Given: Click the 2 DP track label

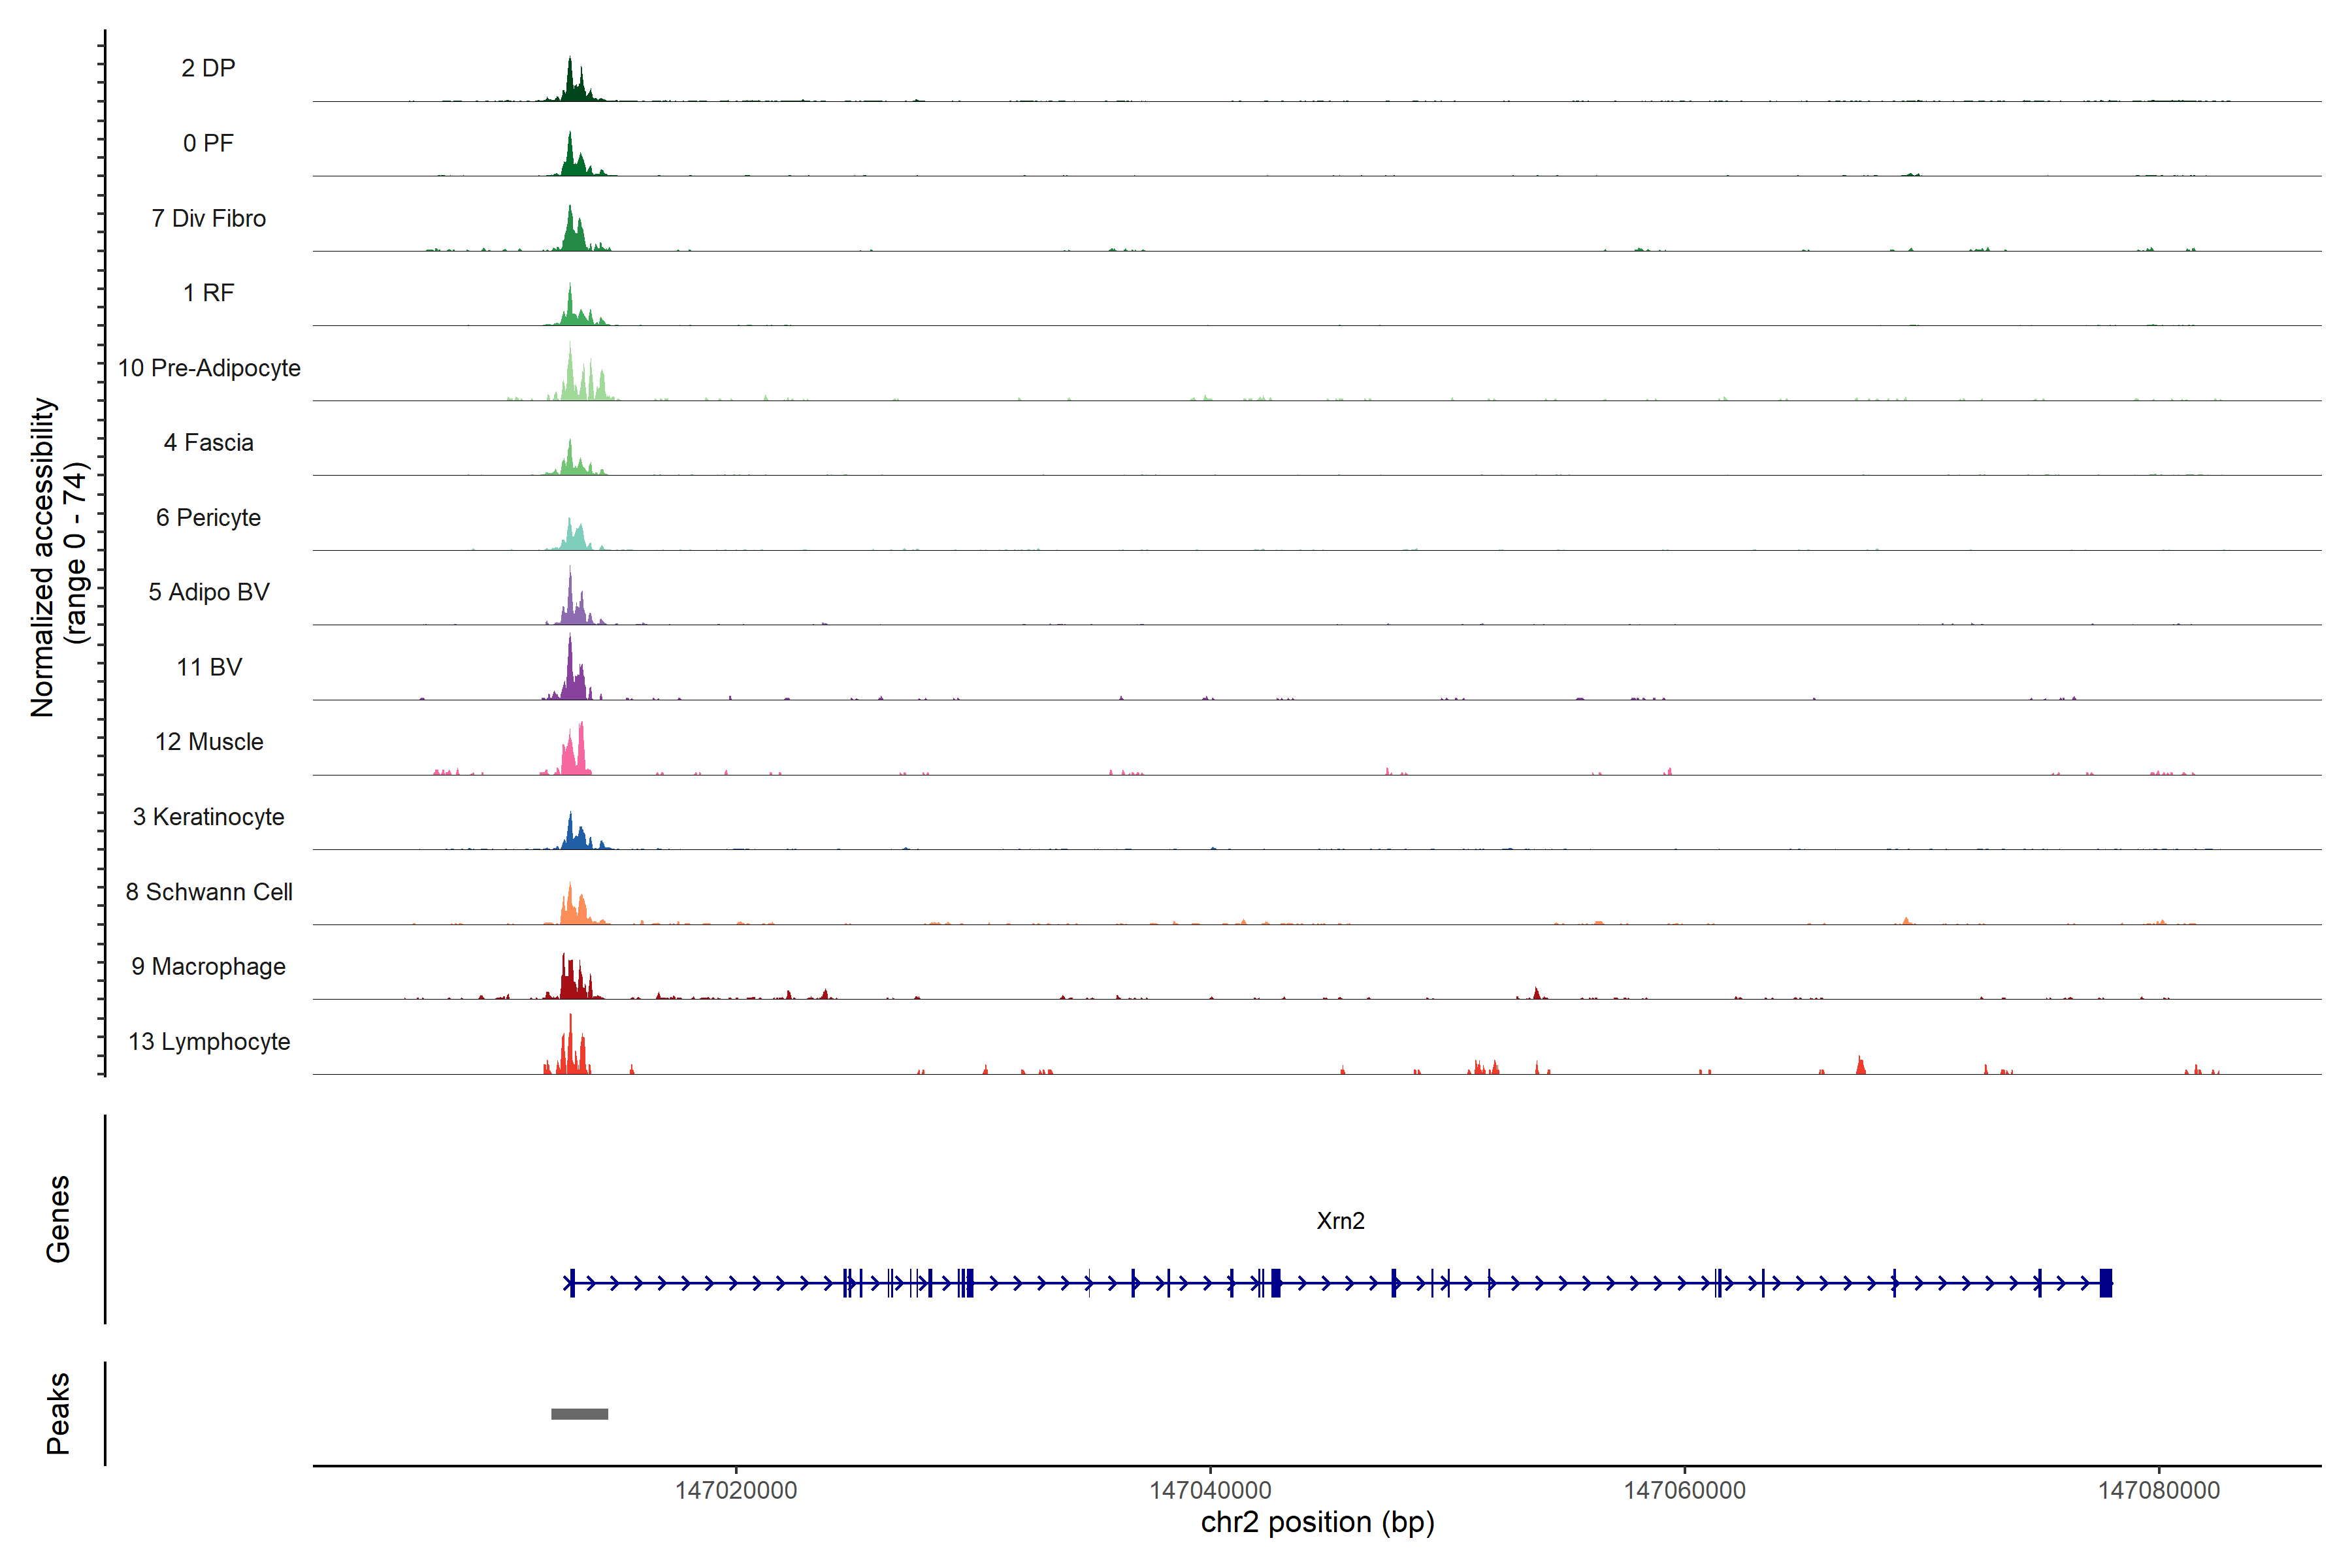Looking at the screenshot, I should 208,68.
